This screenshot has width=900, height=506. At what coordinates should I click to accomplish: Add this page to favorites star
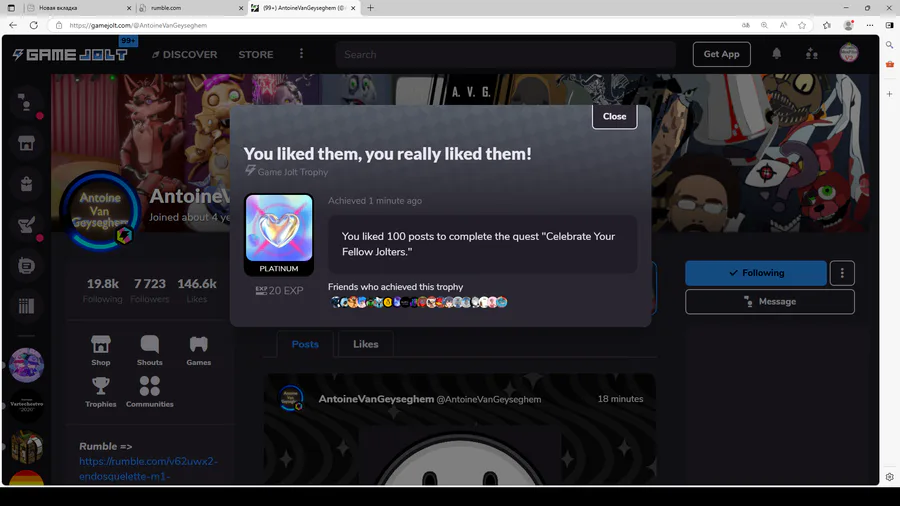click(x=802, y=25)
